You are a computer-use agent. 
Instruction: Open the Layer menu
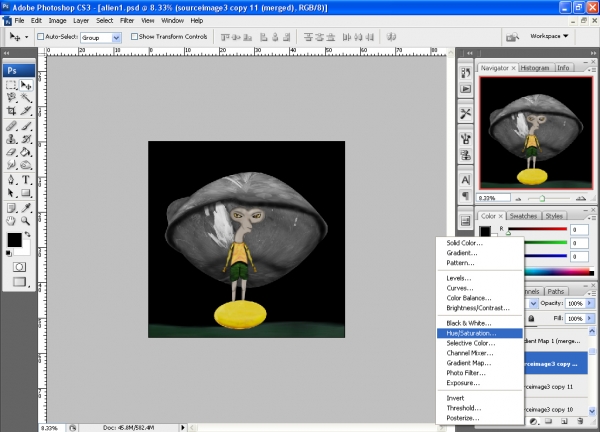(81, 21)
